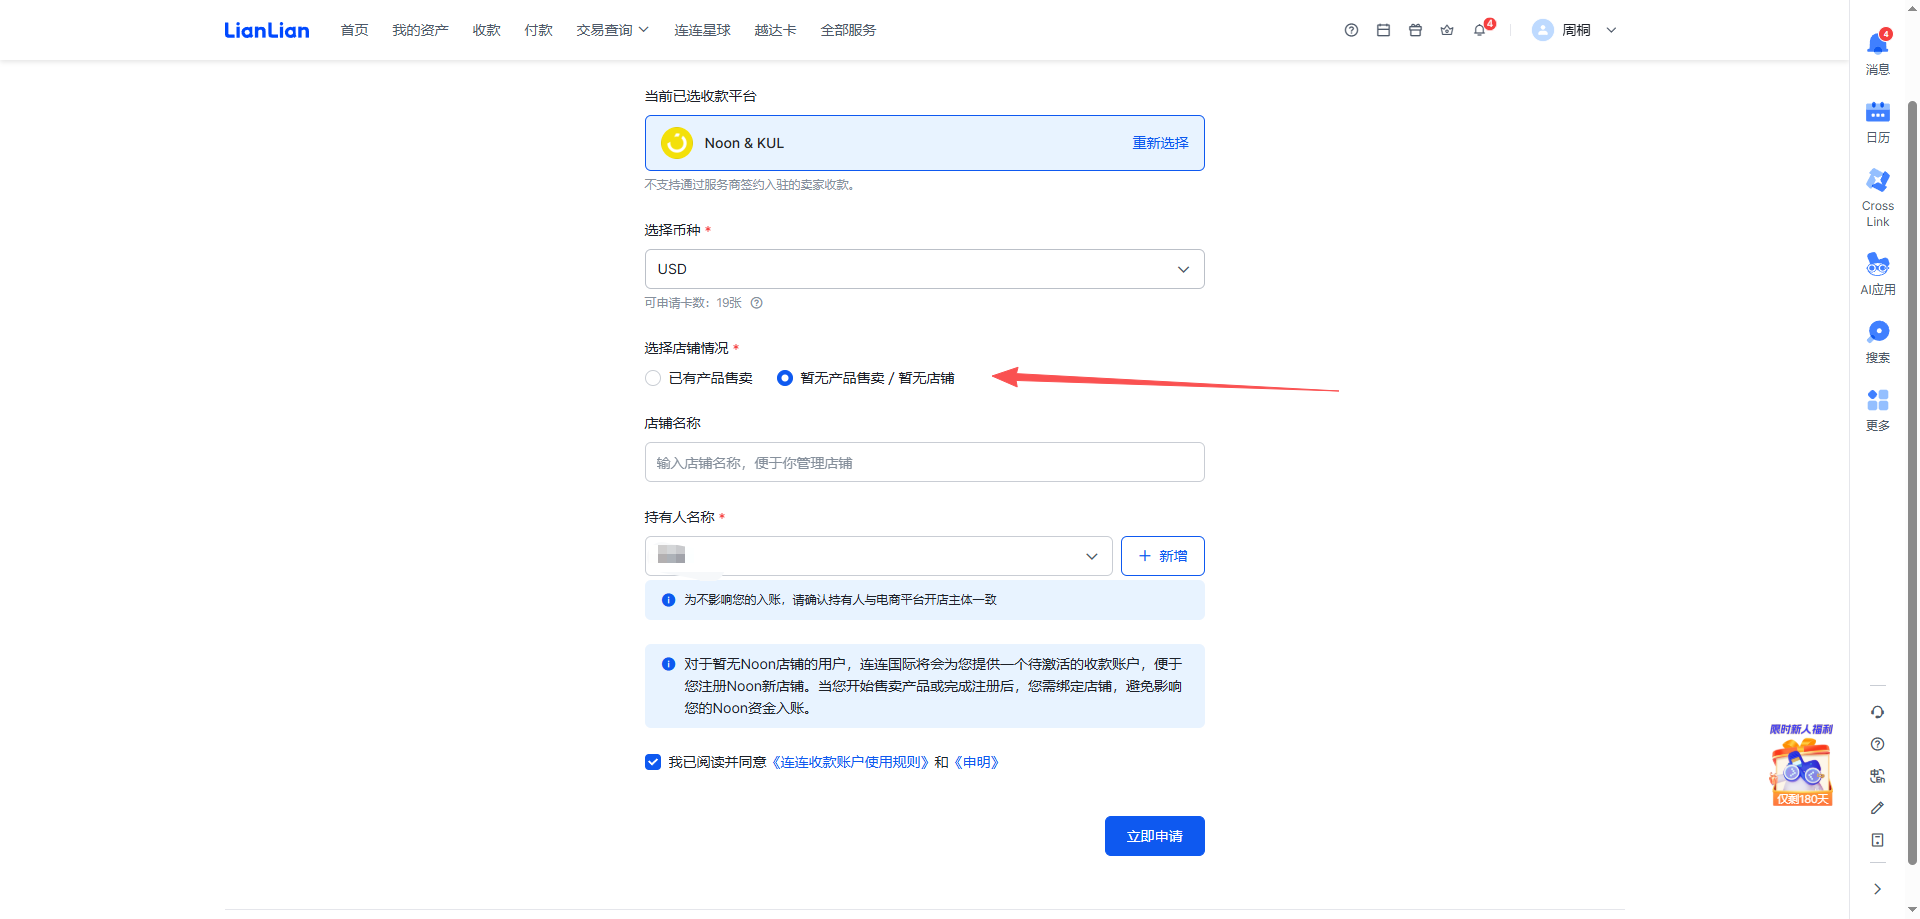Switch language with the 中/En icon

(1878, 776)
